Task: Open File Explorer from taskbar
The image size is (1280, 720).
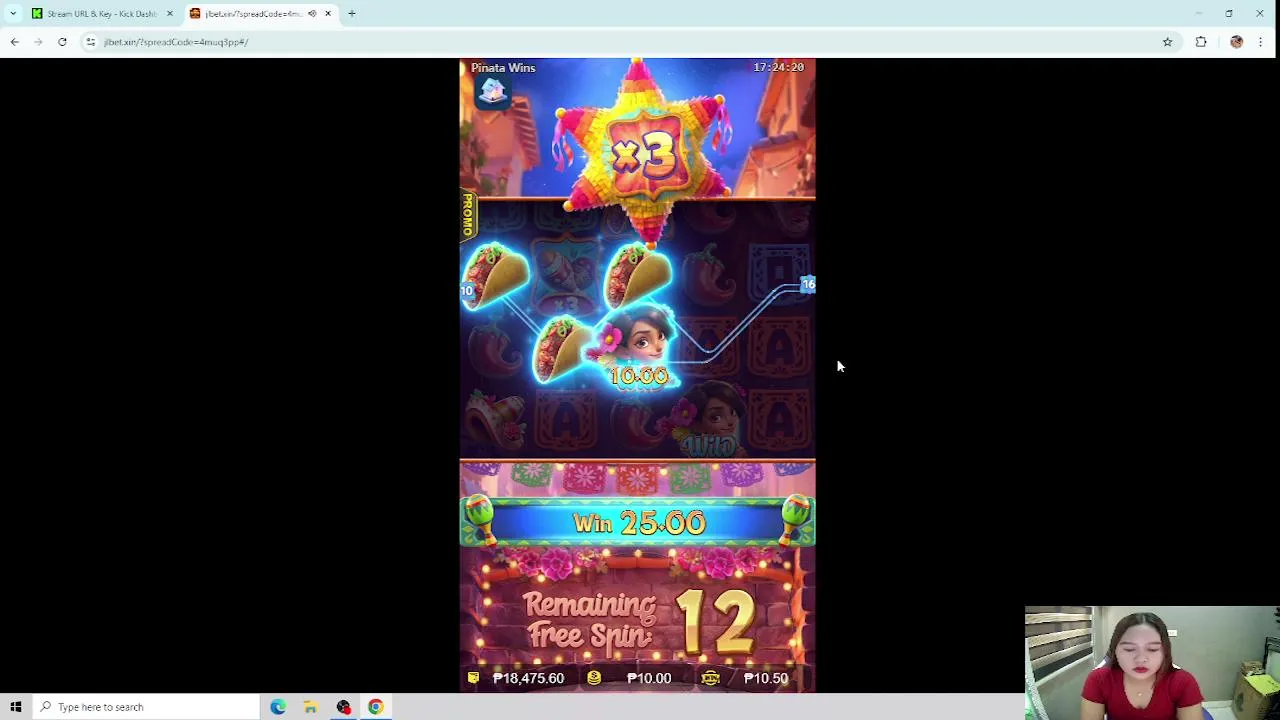Action: [311, 707]
